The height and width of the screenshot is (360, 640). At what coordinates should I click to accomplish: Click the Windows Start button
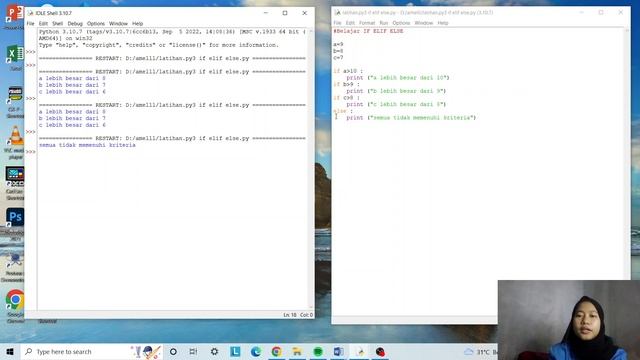click(10, 351)
